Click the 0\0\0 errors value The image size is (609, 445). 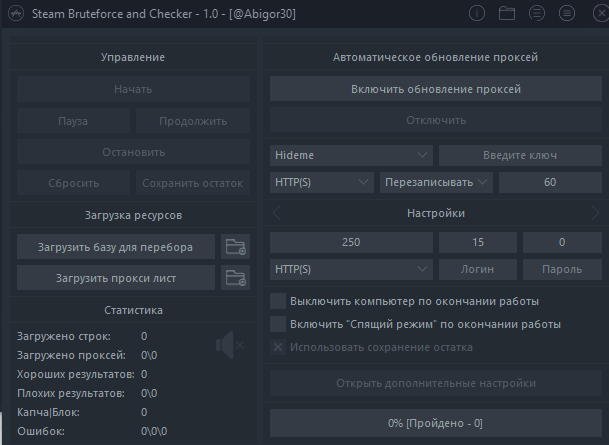click(154, 431)
